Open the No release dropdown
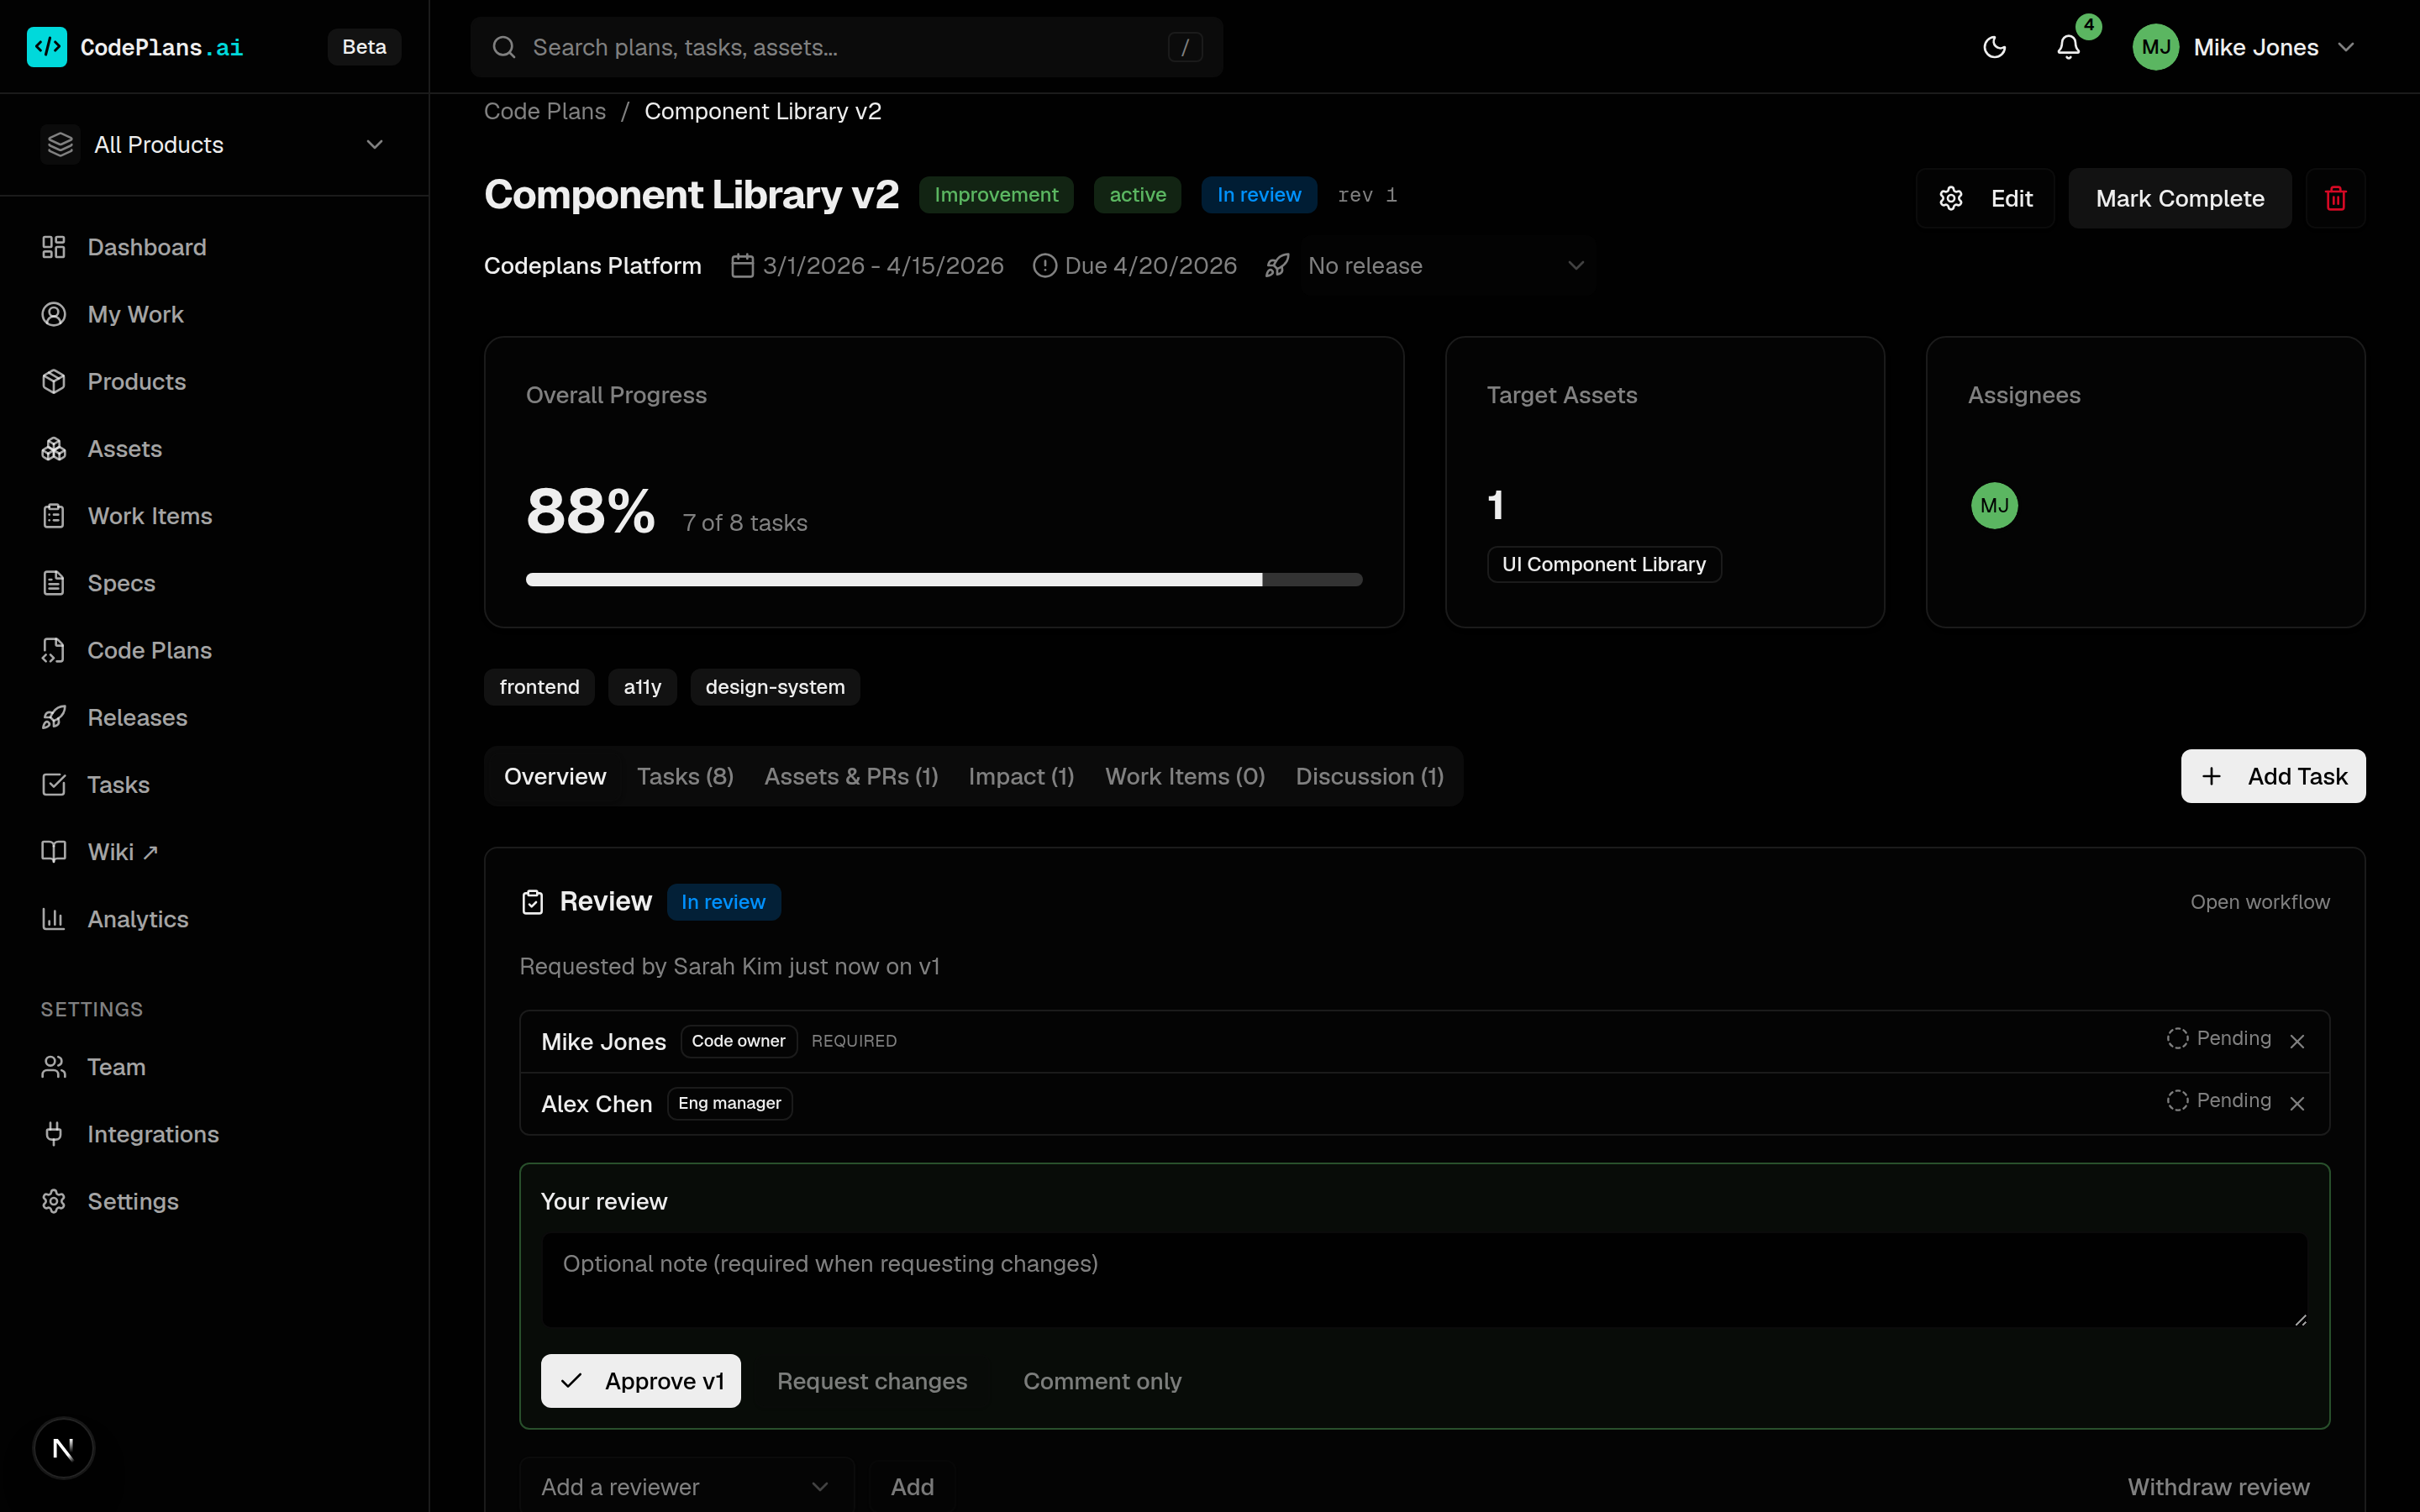The width and height of the screenshot is (2420, 1512). 1446,266
